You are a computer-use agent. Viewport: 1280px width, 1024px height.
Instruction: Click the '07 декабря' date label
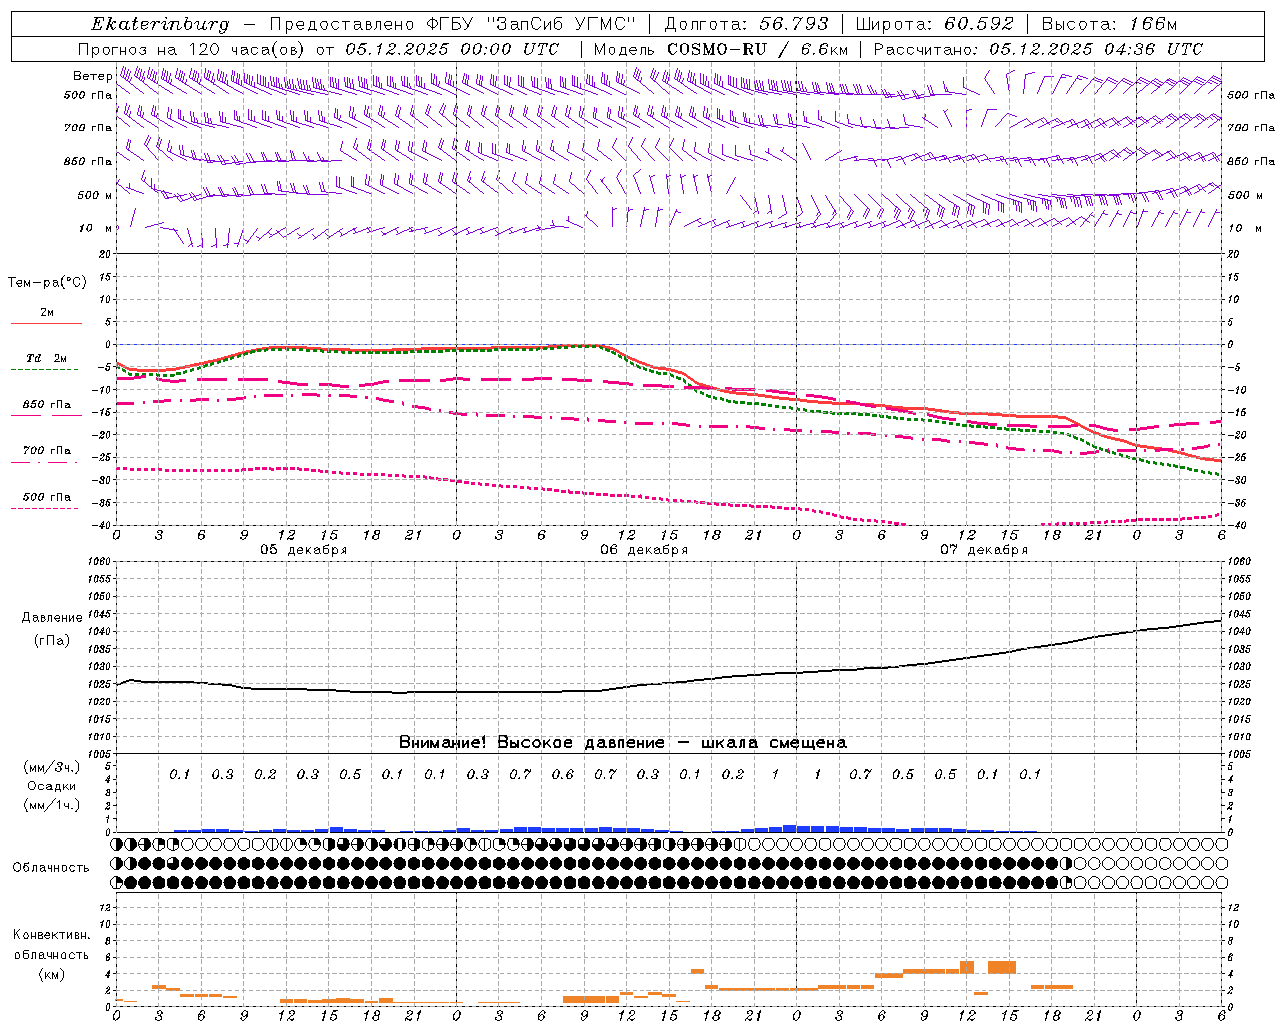point(984,550)
